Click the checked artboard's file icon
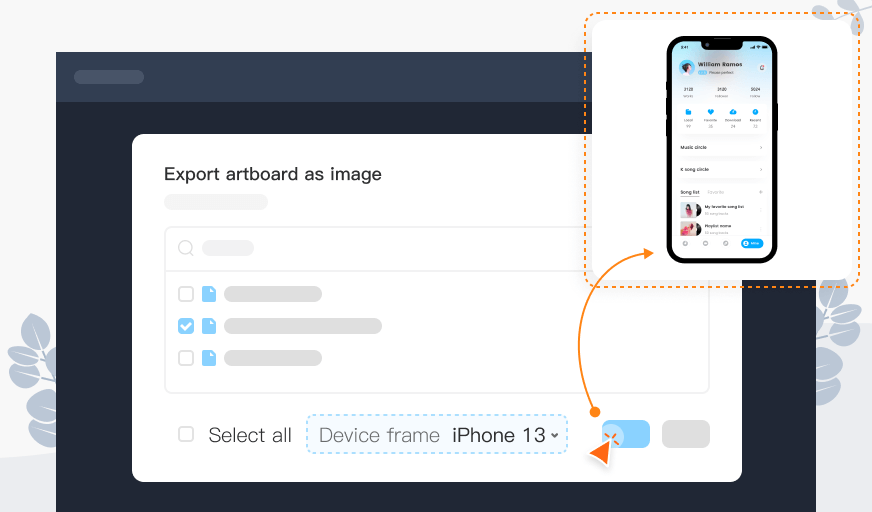Viewport: 872px width, 512px height. [x=209, y=326]
